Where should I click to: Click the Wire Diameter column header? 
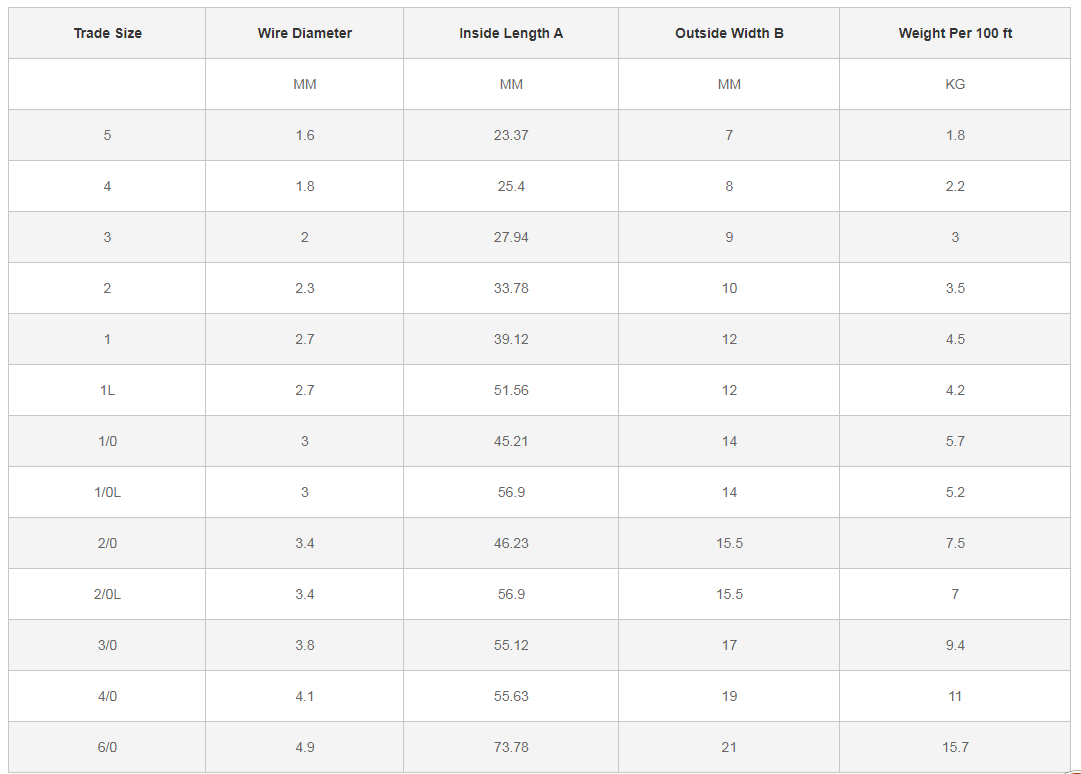305,33
